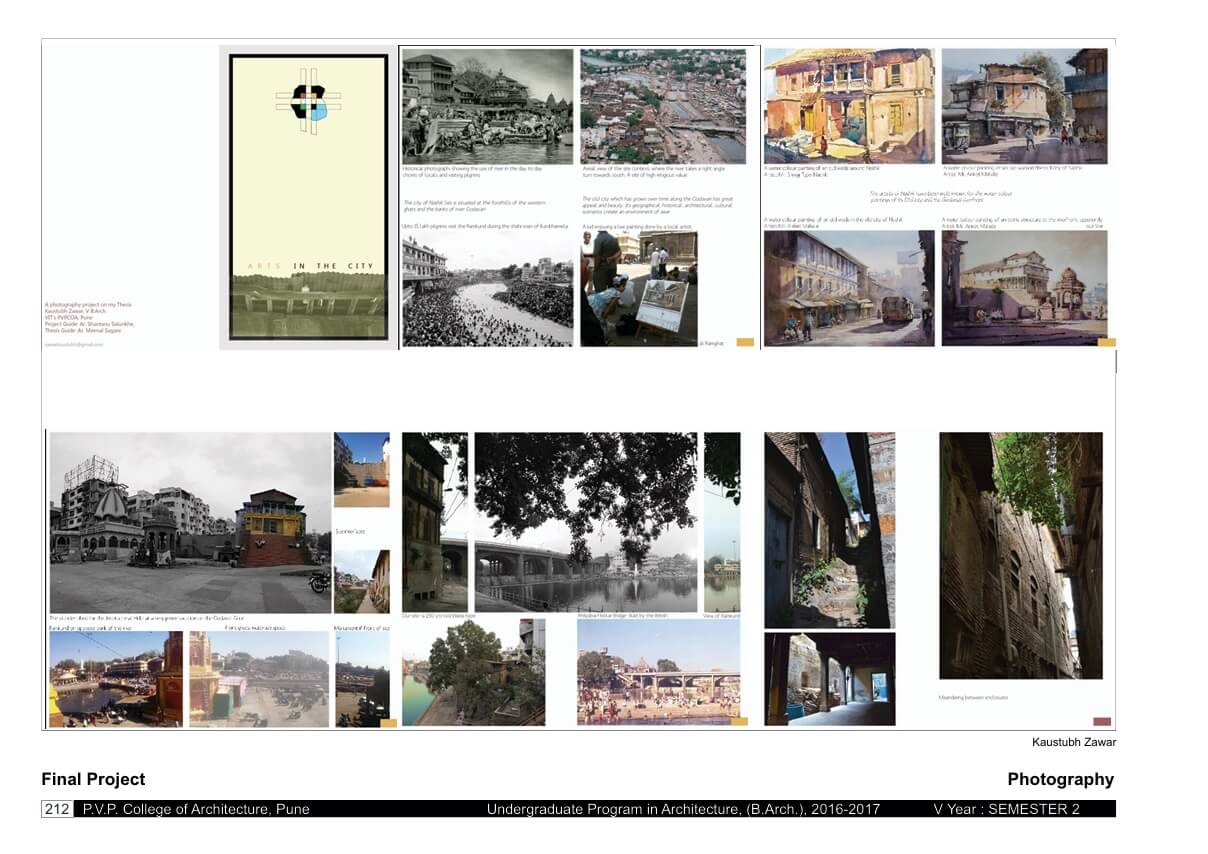Select the tall brick wall photo with hanging plants

(x=1021, y=556)
